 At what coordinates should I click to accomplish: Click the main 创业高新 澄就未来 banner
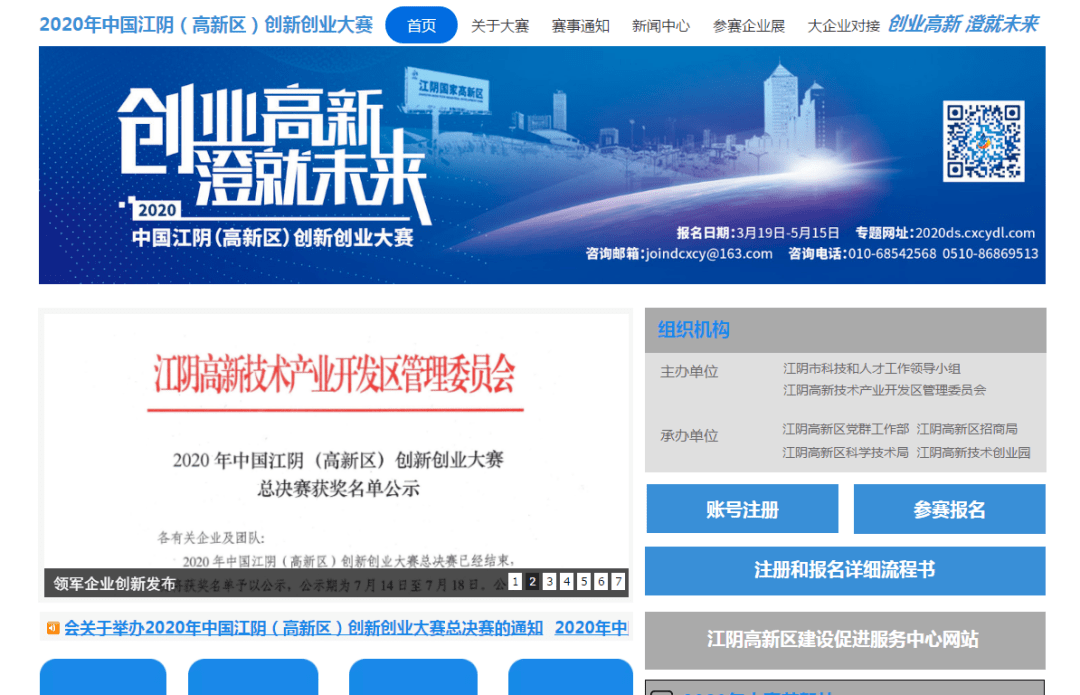(x=542, y=165)
